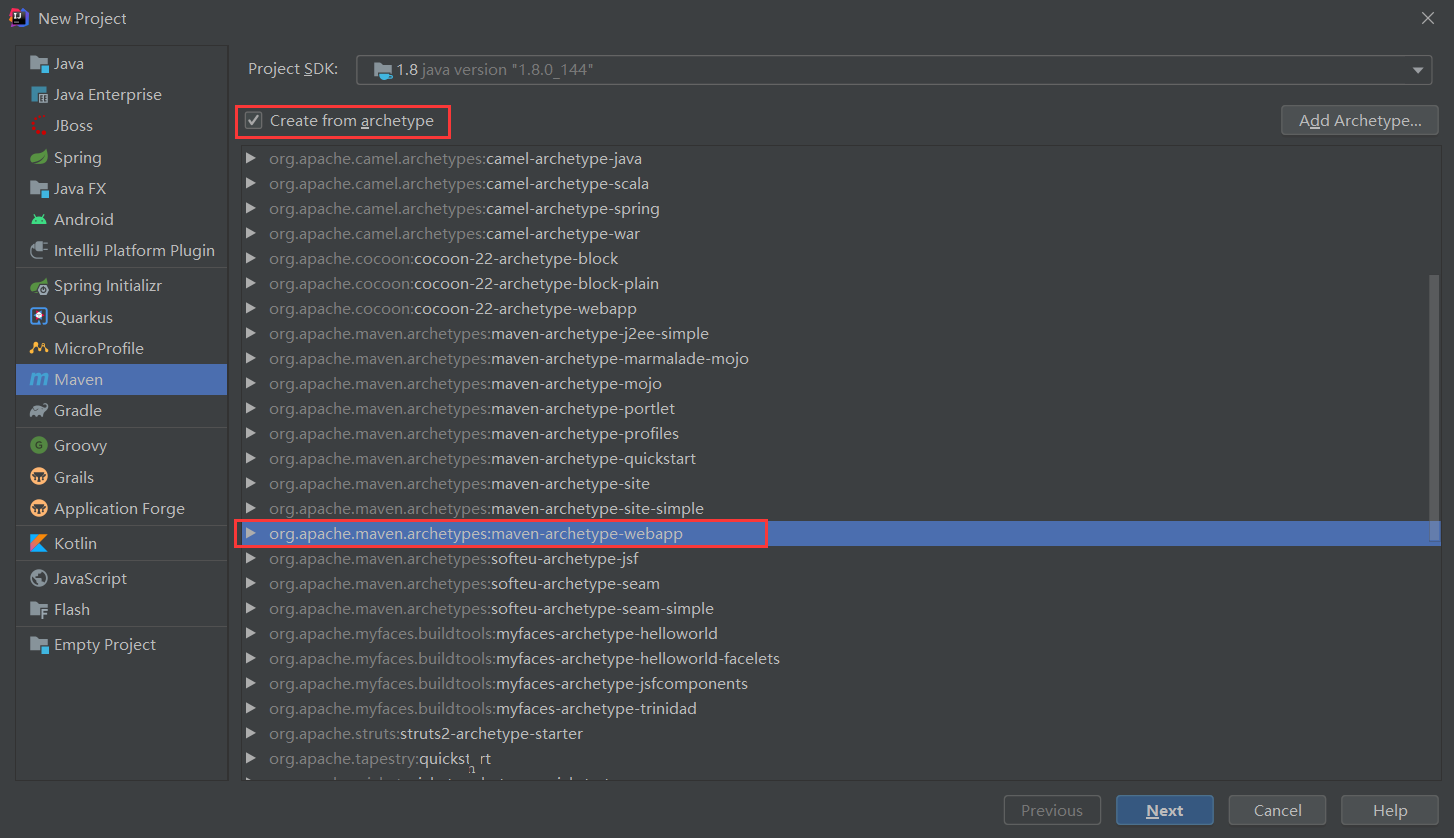Click the Java FX folder icon

click(x=39, y=188)
